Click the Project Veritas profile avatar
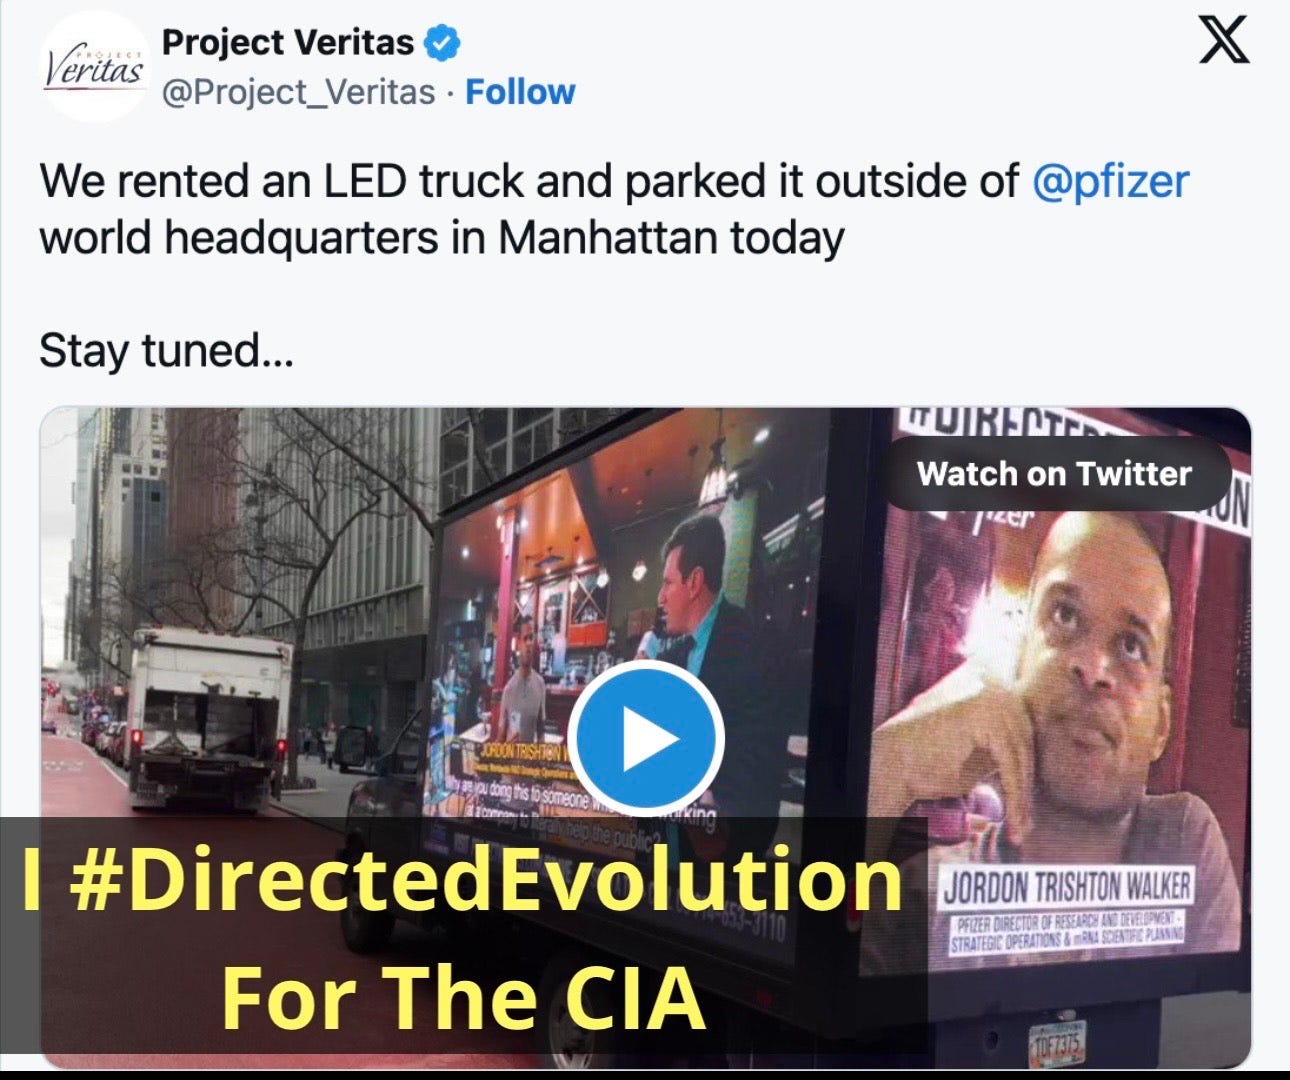Viewport: 1290px width, 1080px height. 96,68
